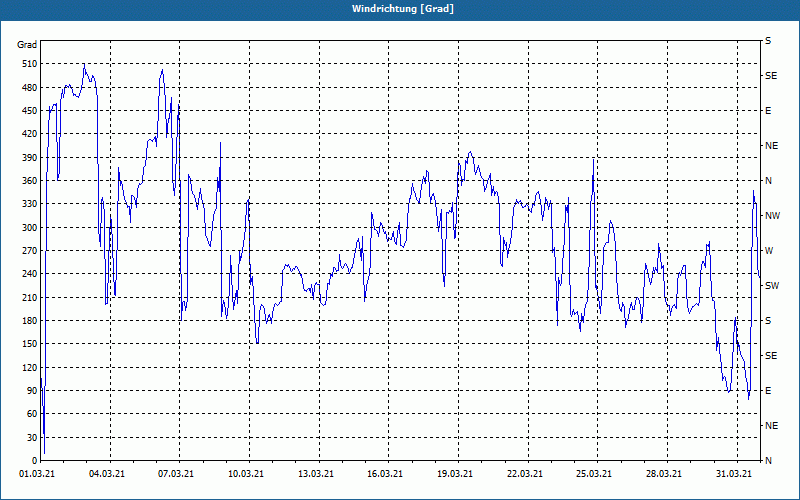Select the 300 axis value

coord(29,228)
